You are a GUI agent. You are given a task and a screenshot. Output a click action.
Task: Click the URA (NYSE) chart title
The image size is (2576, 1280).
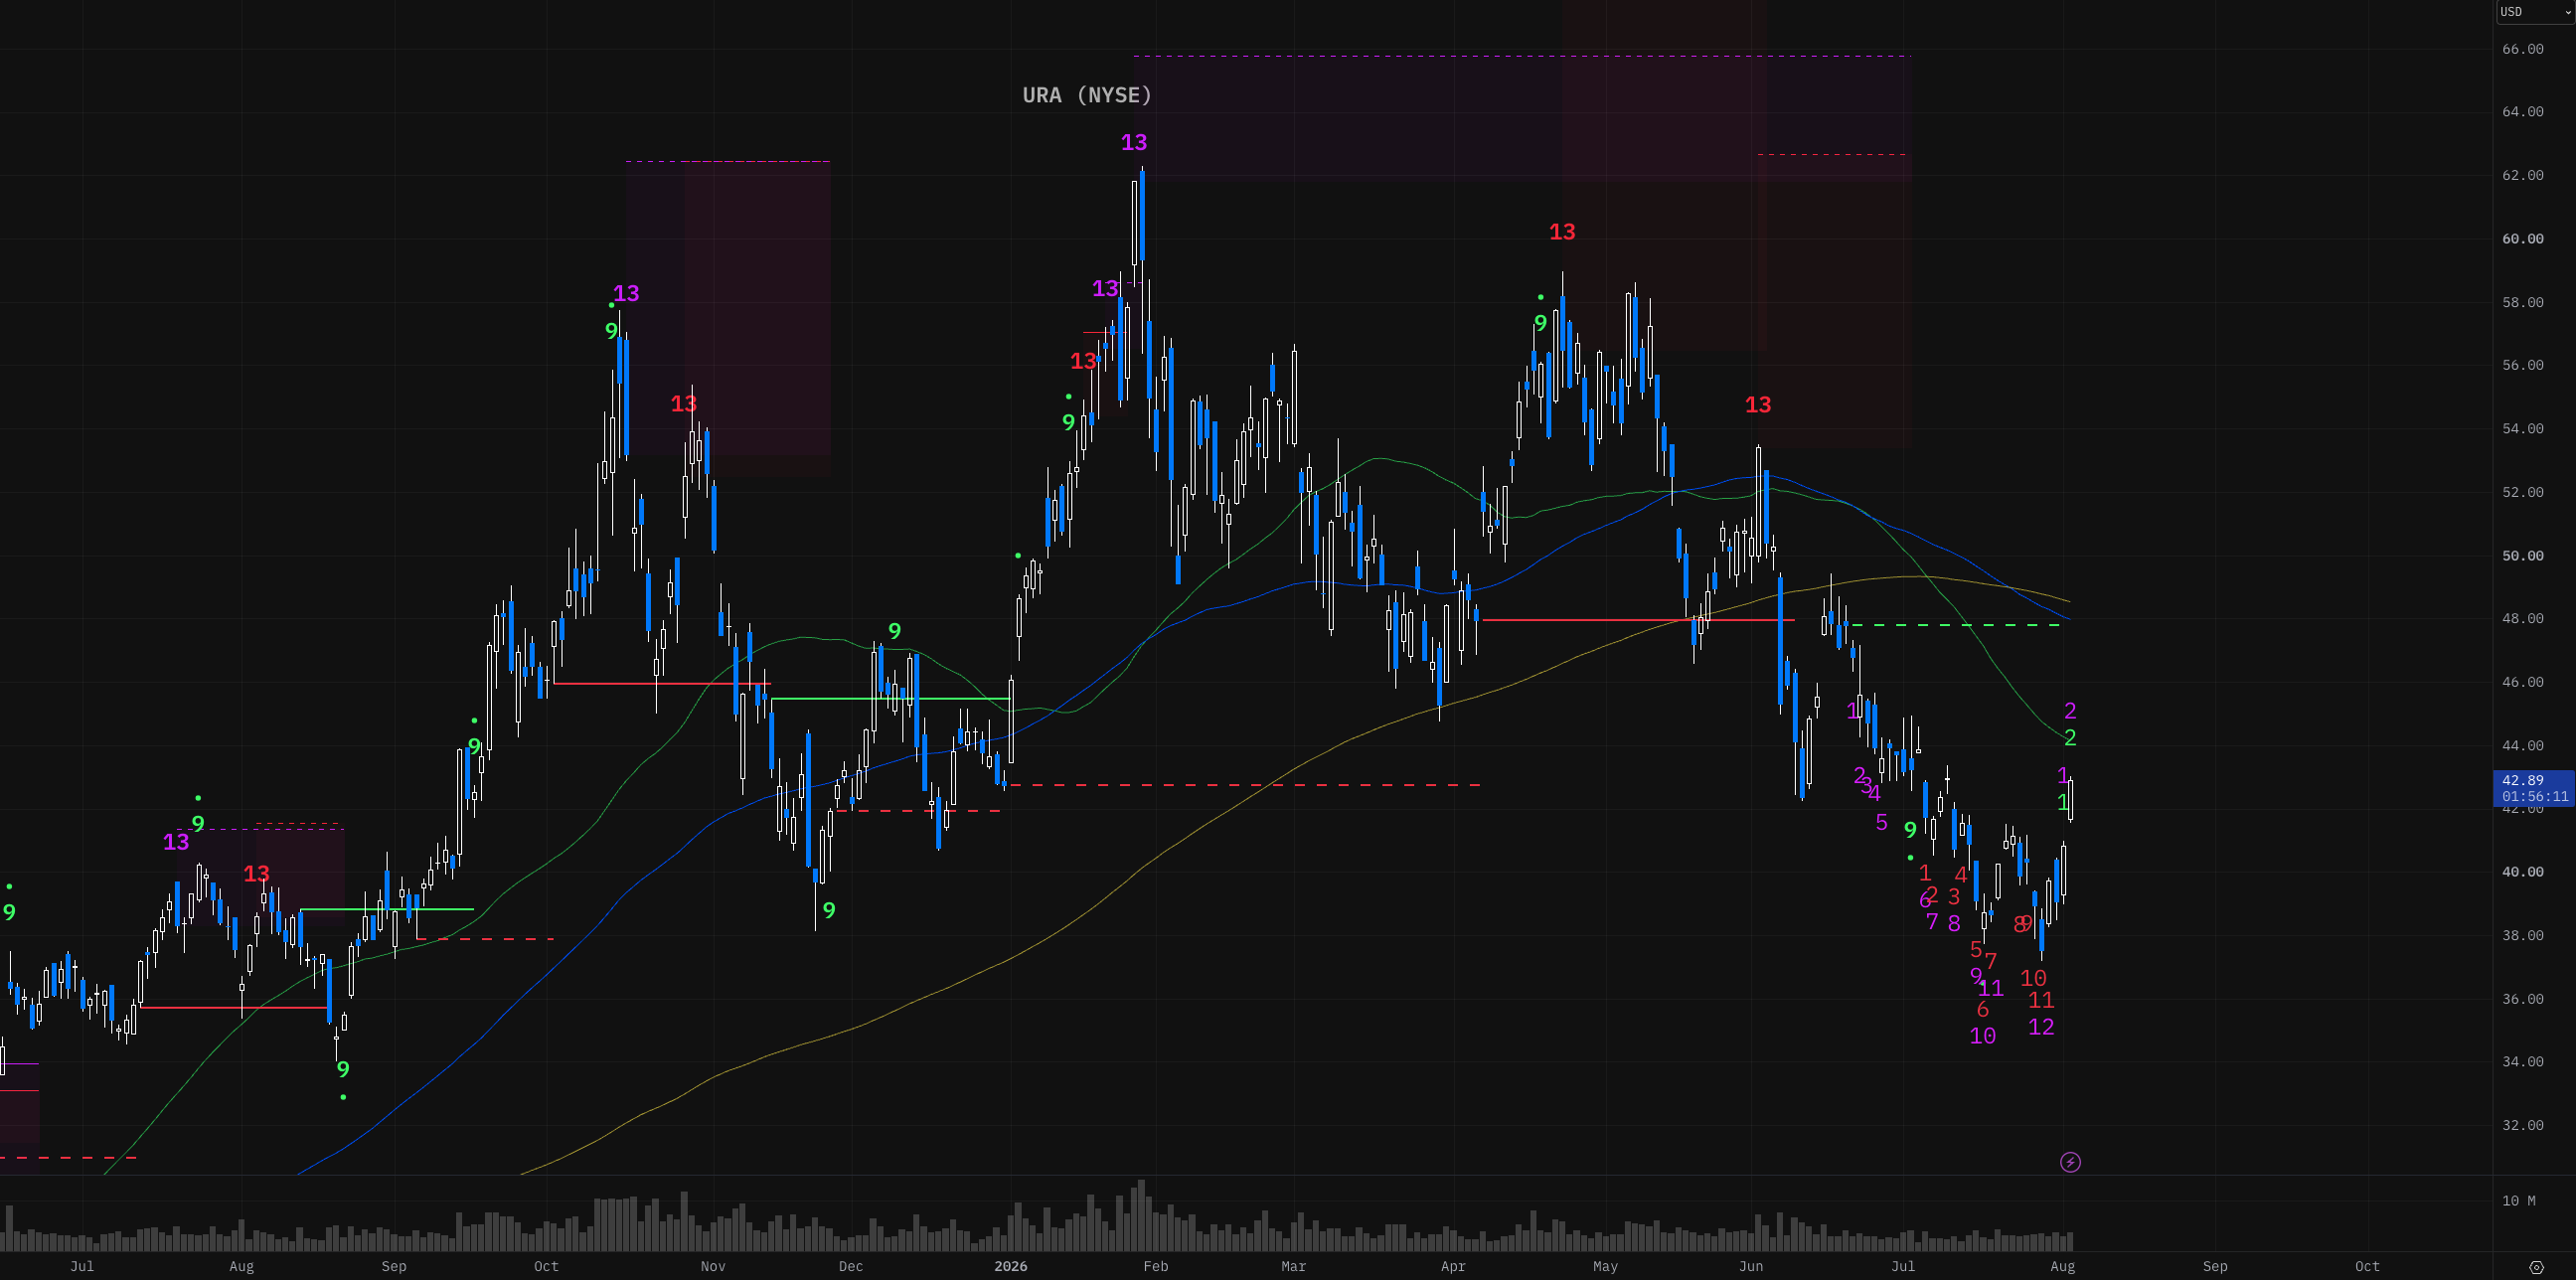pos(1087,95)
